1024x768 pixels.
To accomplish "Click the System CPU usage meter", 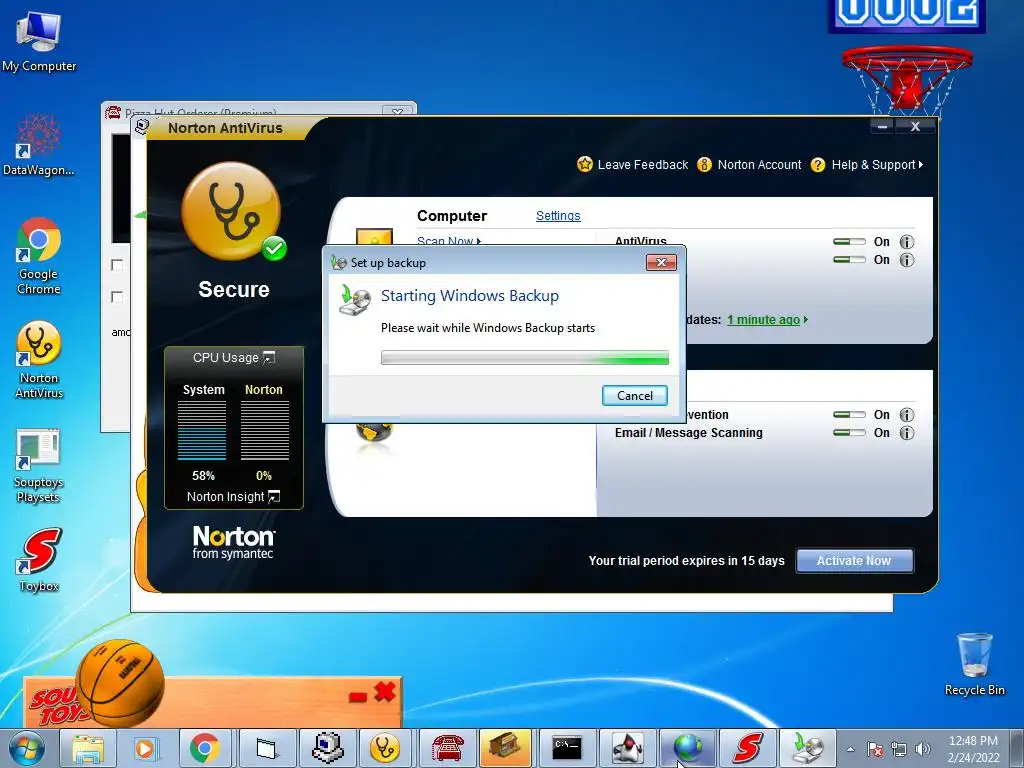I will pos(202,429).
